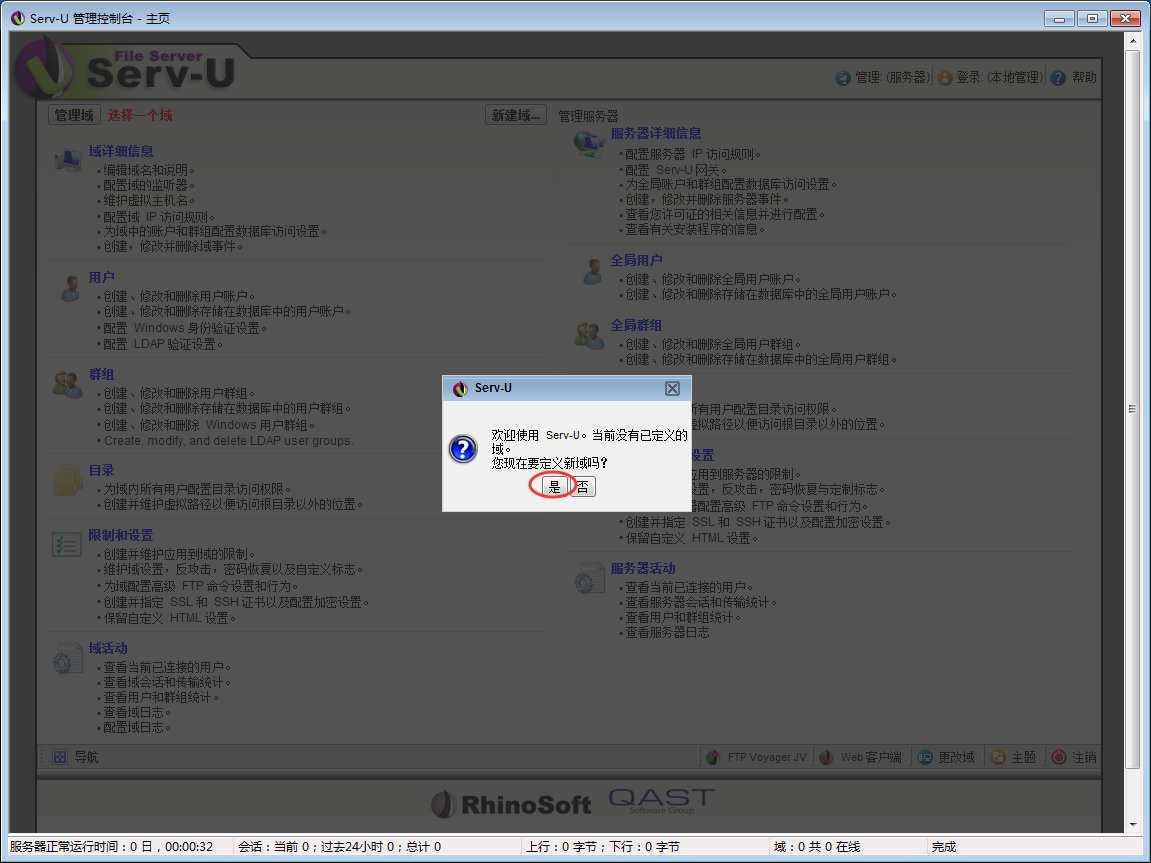Open 帮助 in the header
The image size is (1151, 863).
click(1084, 77)
